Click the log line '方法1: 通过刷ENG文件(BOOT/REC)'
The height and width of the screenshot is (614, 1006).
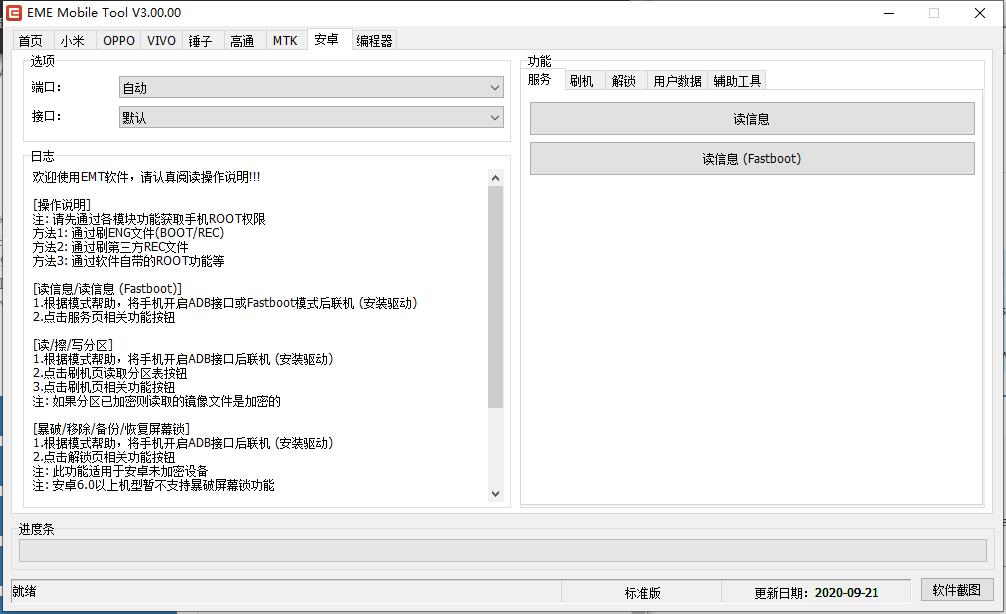[128, 233]
